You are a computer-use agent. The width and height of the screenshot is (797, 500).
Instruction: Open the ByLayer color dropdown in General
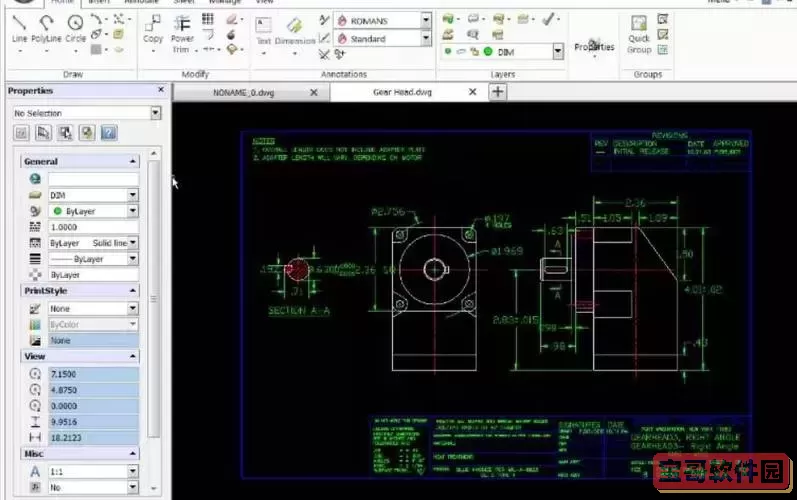point(133,211)
